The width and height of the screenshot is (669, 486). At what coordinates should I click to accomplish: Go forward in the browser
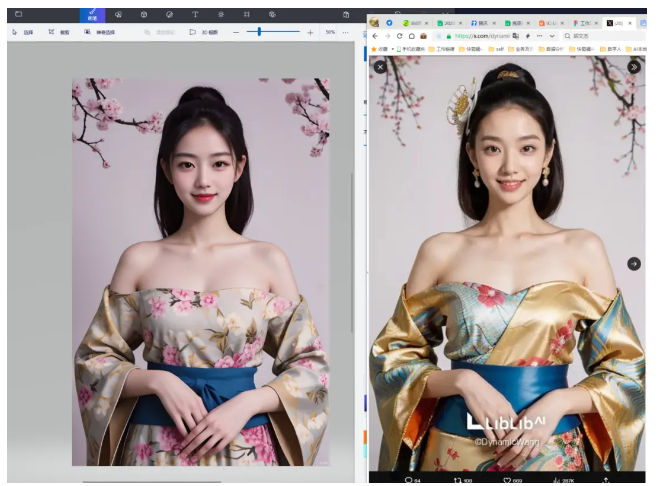click(x=387, y=36)
